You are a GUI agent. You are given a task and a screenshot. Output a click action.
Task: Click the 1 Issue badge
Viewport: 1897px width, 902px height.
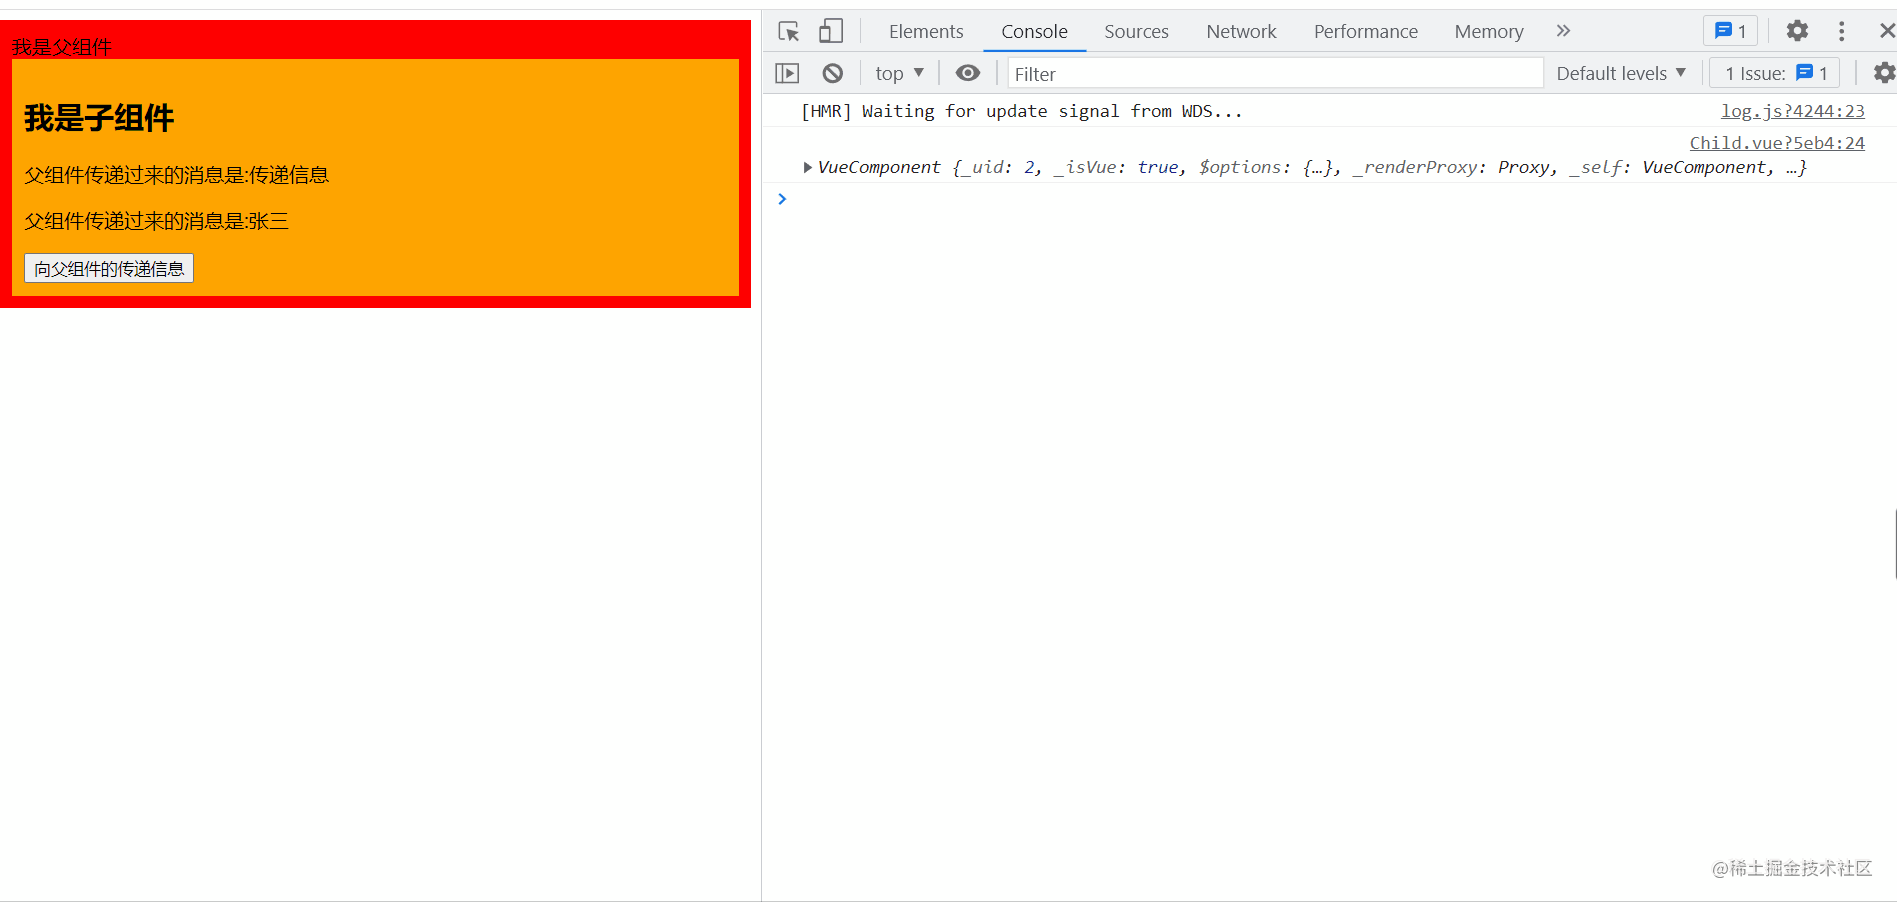(1773, 72)
